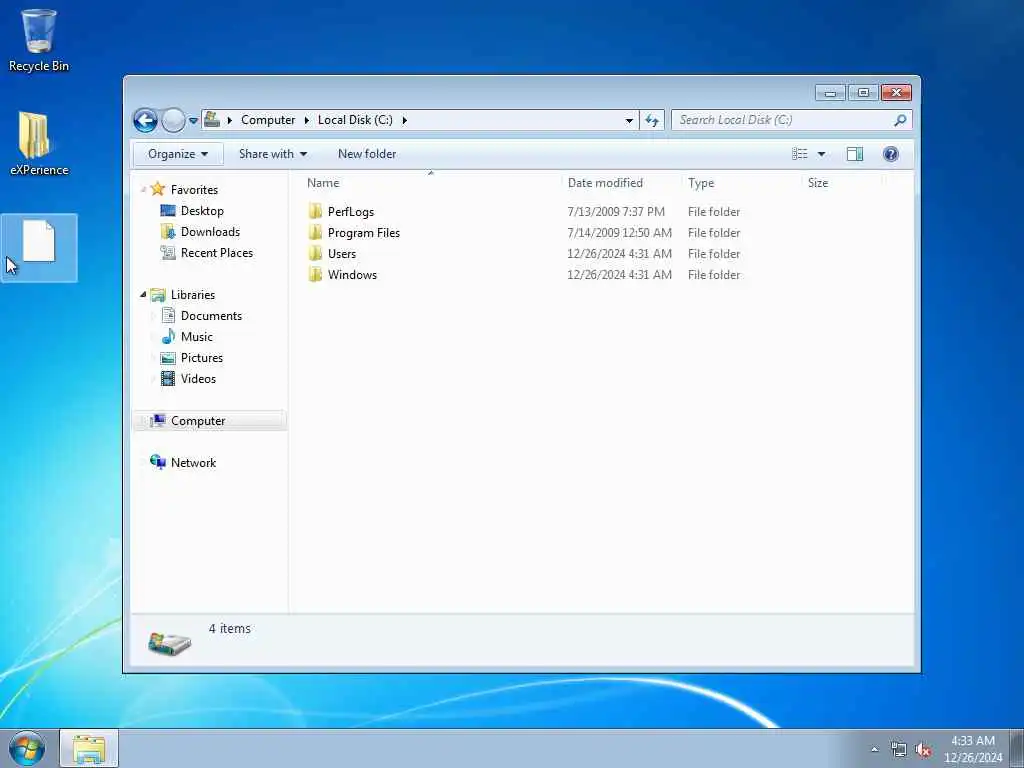Screen dimensions: 1024x768
Task: Open Help with the question mark icon
Action: pos(891,154)
